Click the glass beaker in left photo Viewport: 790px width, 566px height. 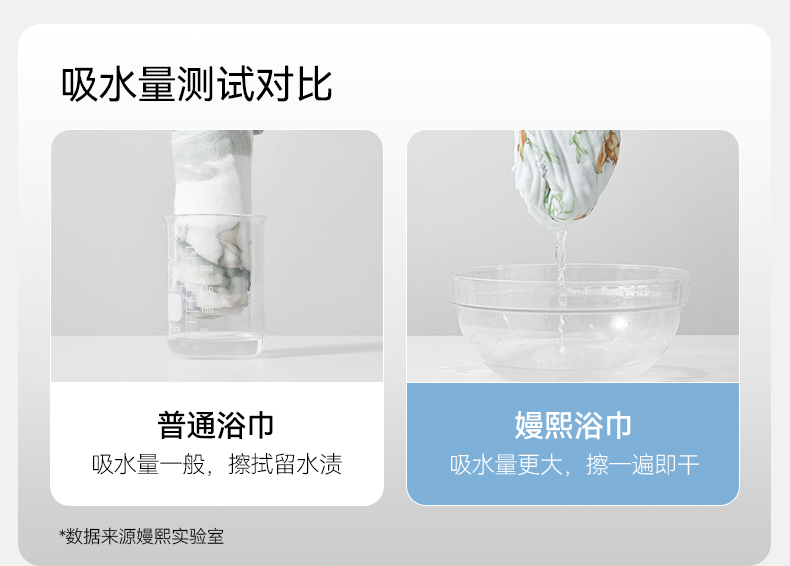[x=215, y=286]
